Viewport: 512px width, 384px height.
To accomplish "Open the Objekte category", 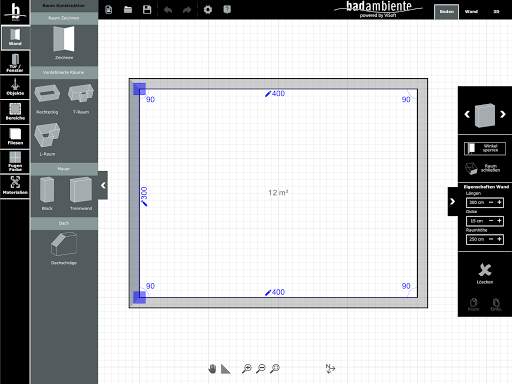I will click(15, 87).
